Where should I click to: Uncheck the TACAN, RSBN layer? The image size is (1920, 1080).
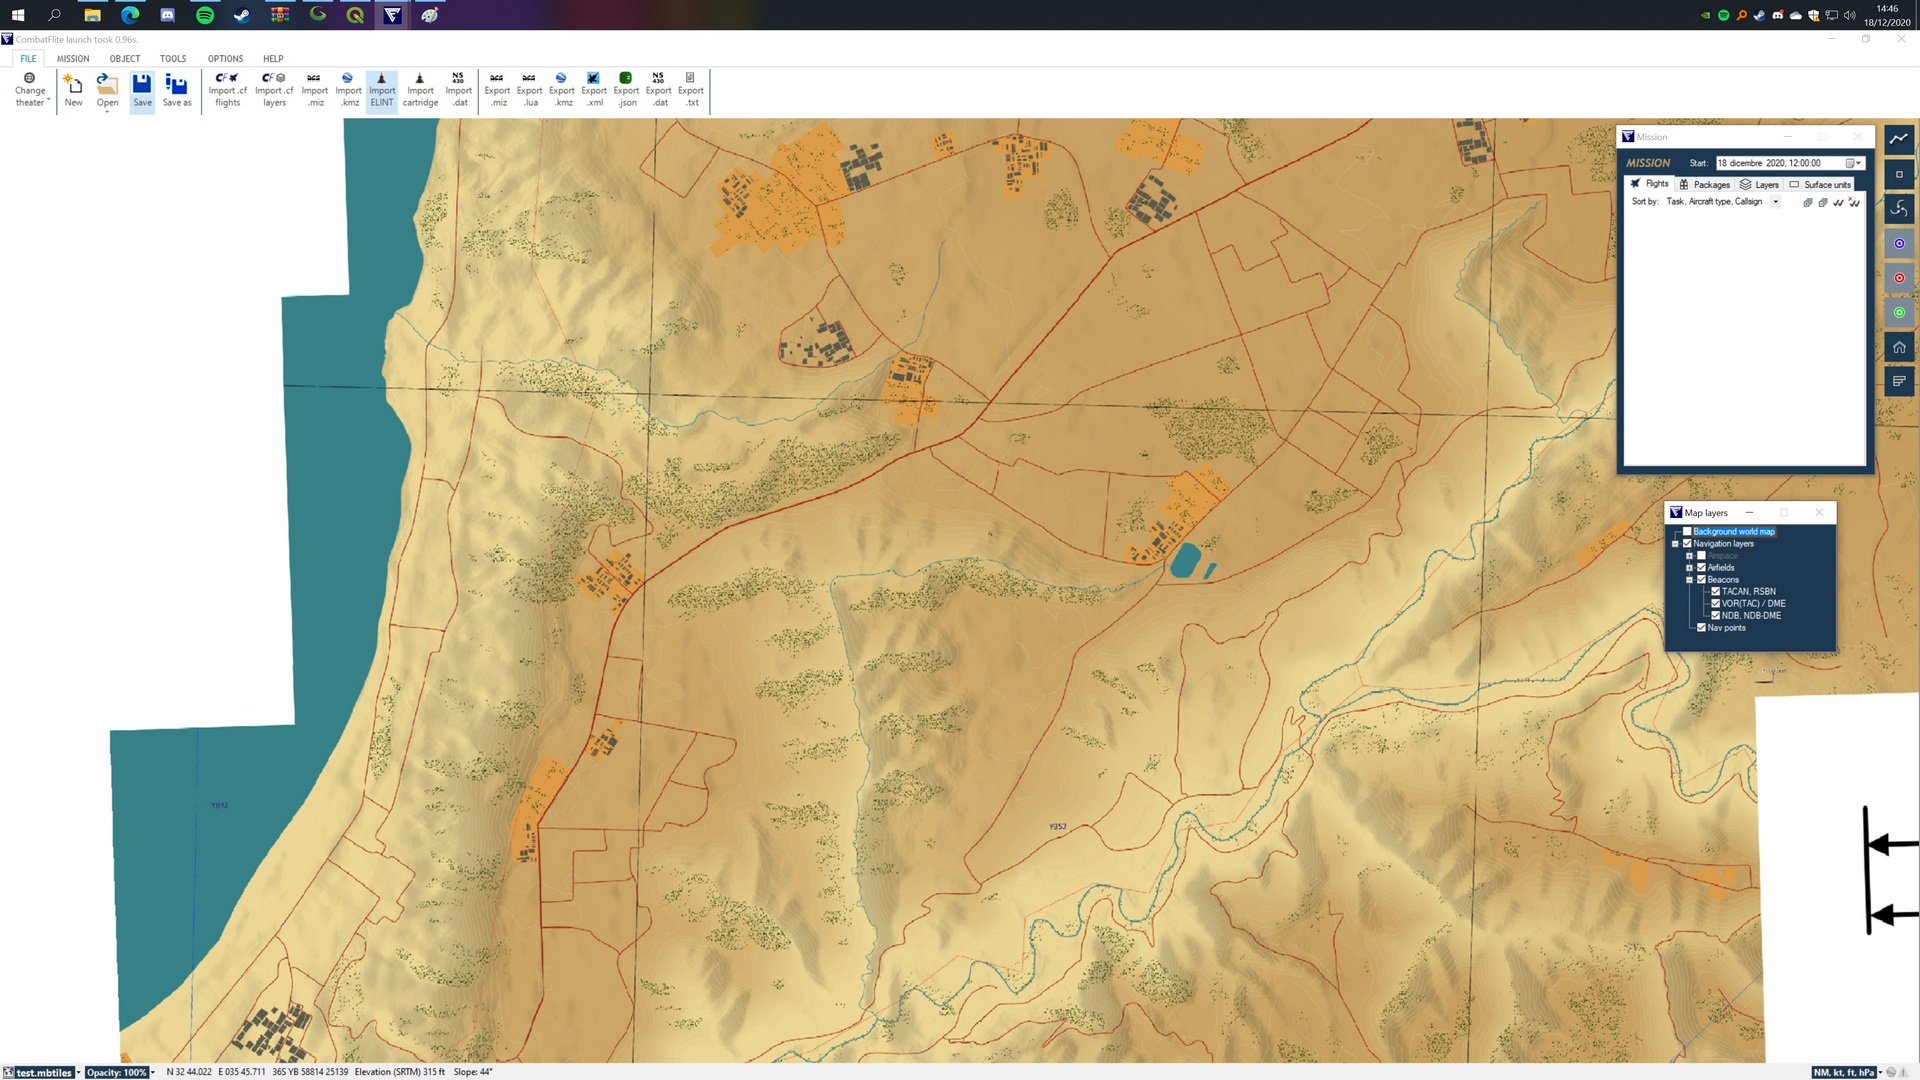coord(1716,592)
